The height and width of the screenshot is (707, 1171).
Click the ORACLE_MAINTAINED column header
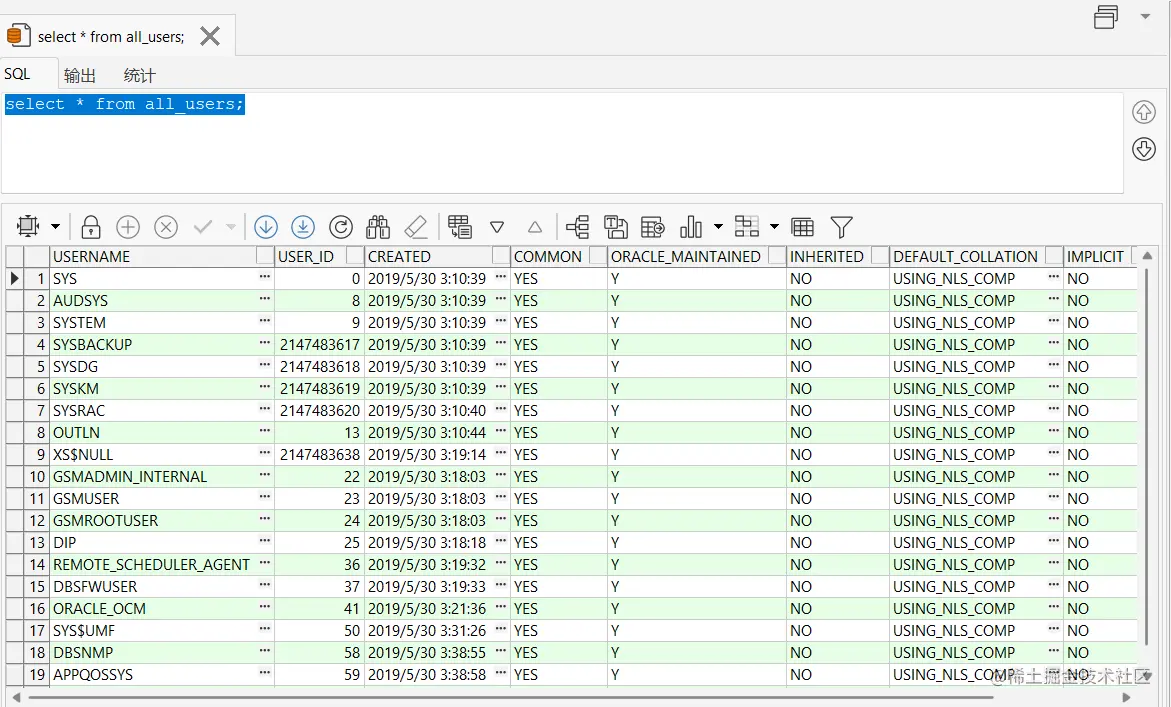click(689, 256)
